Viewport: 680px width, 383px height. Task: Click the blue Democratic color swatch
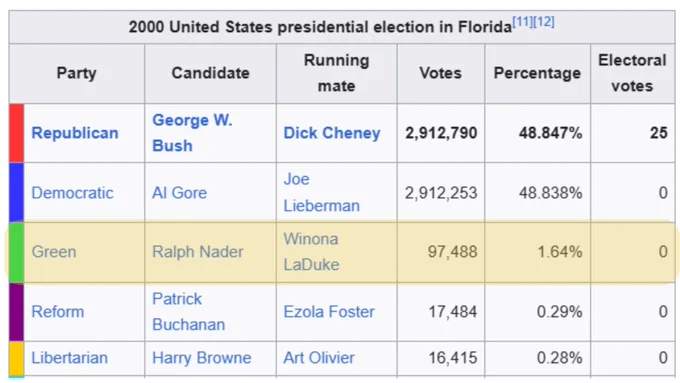click(16, 193)
